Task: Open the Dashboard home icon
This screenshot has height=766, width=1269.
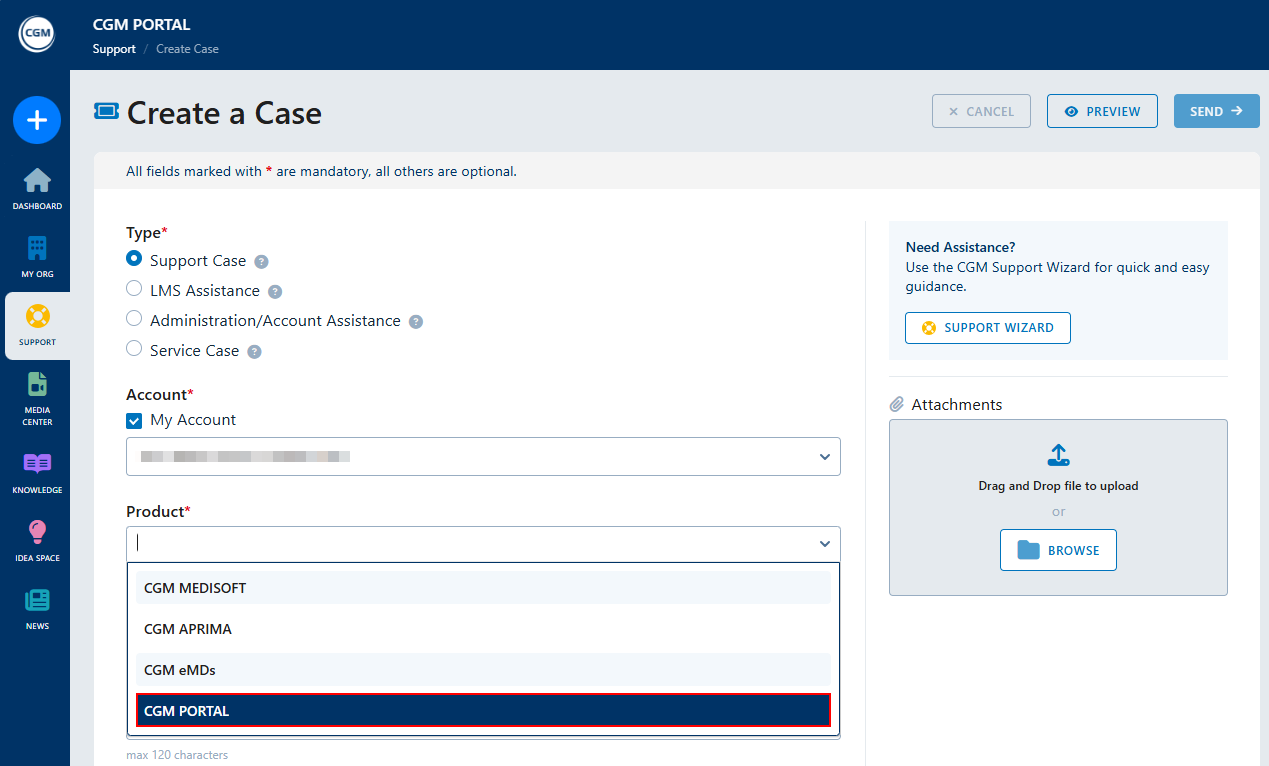Action: 37,180
